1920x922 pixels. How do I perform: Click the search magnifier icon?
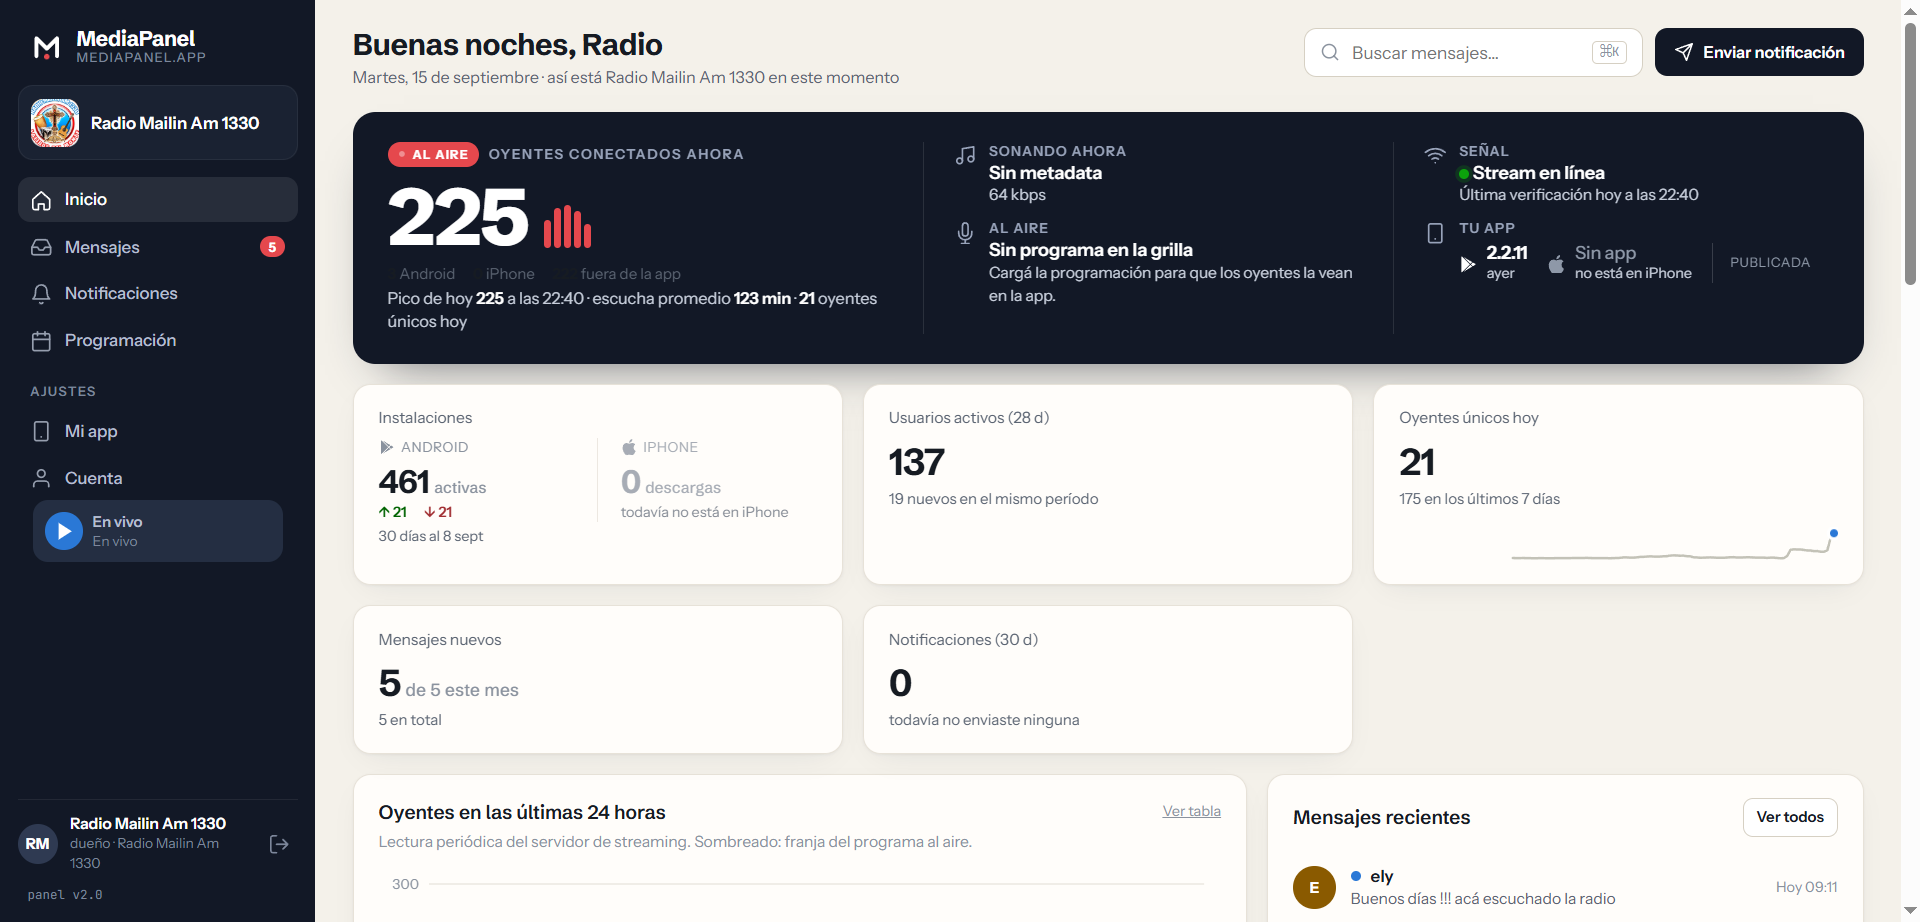click(1330, 52)
